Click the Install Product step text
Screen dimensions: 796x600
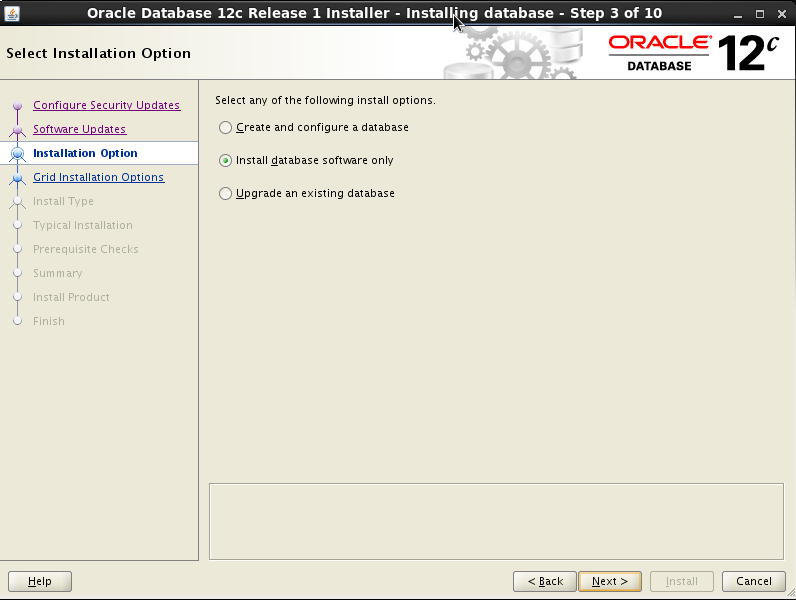coord(71,297)
